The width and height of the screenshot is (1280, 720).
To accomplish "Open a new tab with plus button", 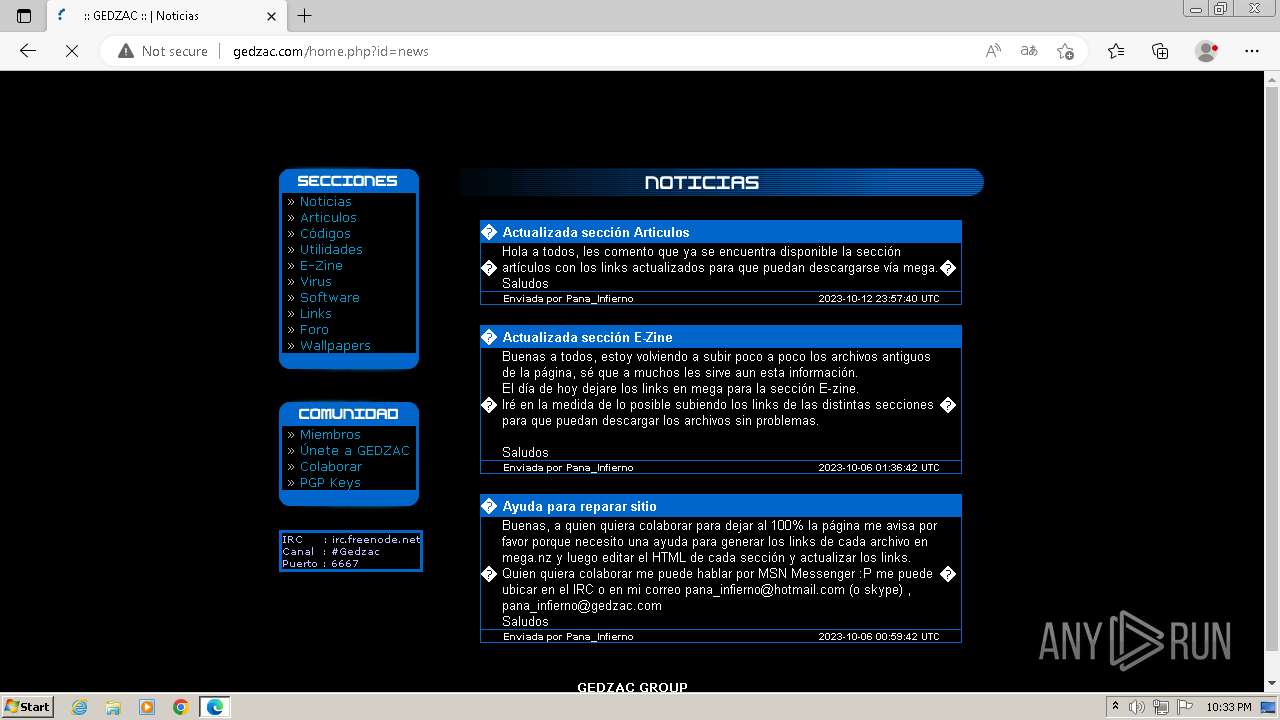I will coord(305,16).
